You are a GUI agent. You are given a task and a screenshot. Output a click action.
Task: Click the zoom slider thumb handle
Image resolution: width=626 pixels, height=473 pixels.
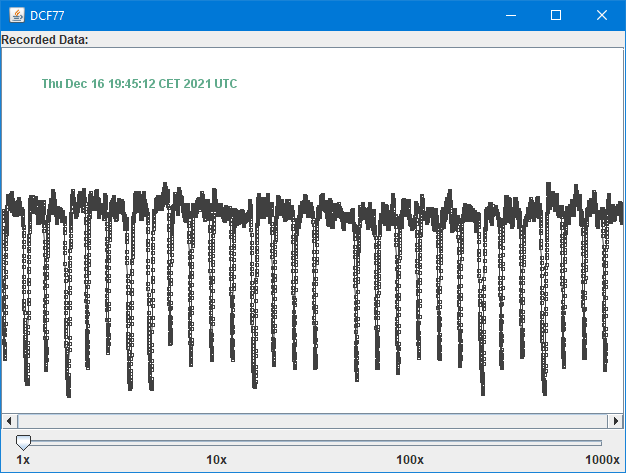pyautogui.click(x=23, y=441)
